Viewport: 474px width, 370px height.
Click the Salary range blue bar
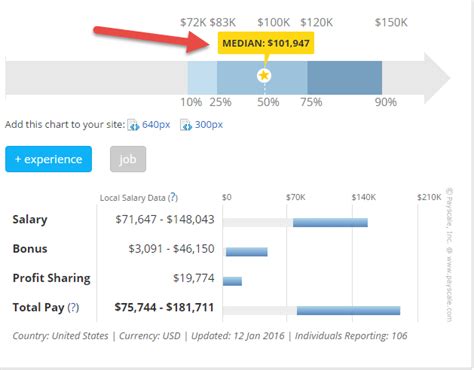coord(330,223)
